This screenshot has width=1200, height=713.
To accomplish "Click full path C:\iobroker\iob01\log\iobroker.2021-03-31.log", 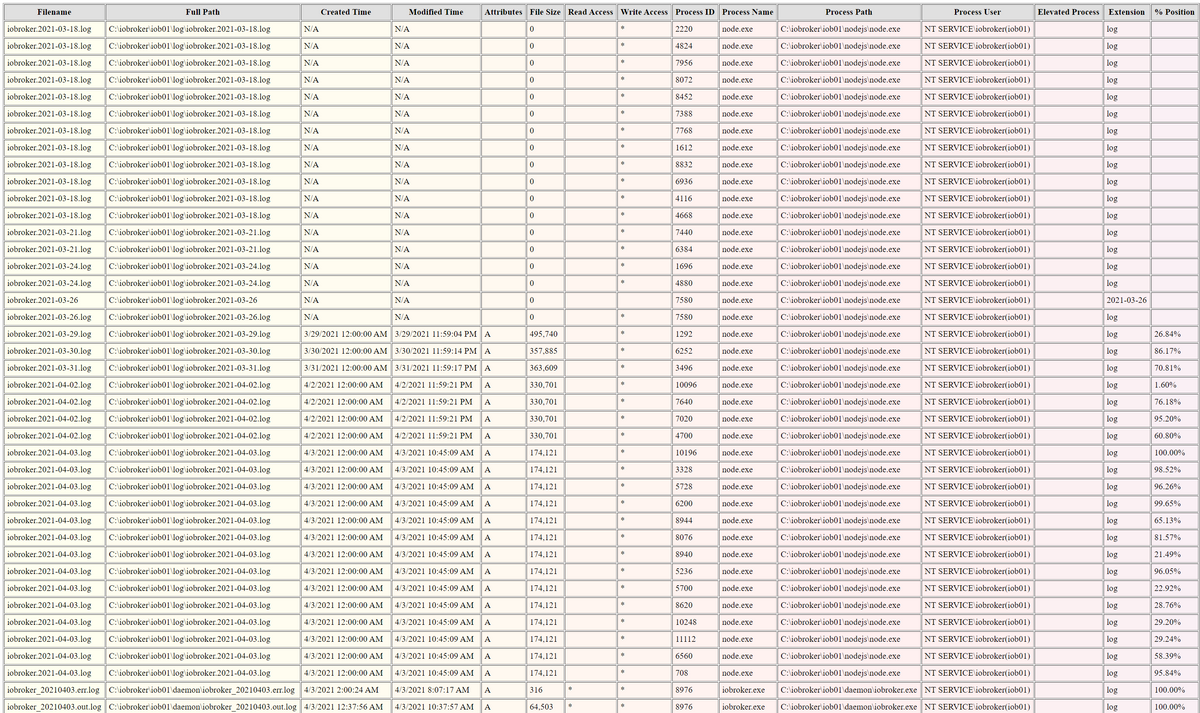I will click(202, 368).
